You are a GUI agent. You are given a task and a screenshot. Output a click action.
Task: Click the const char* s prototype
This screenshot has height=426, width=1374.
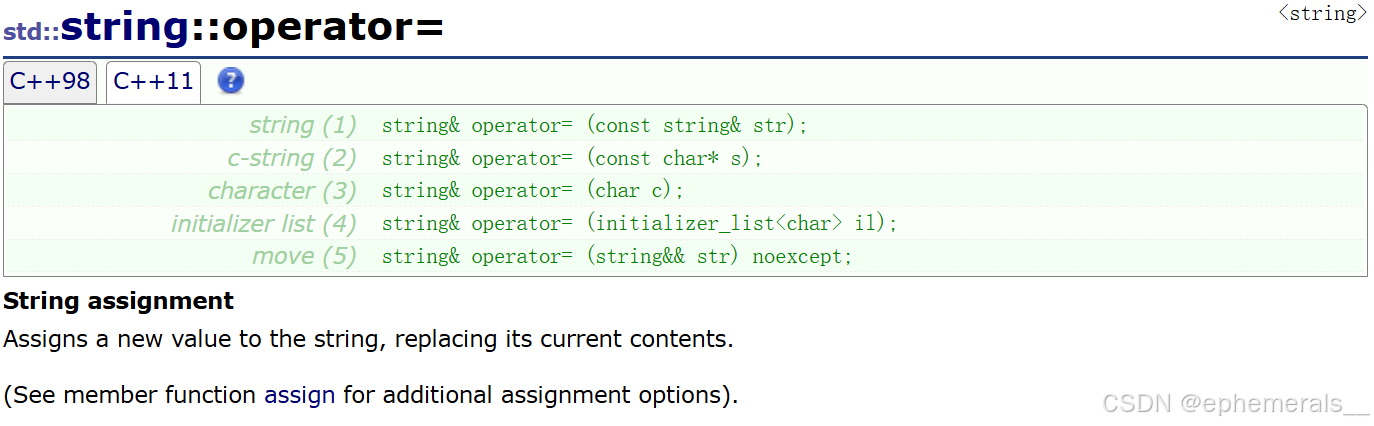pyautogui.click(x=572, y=158)
